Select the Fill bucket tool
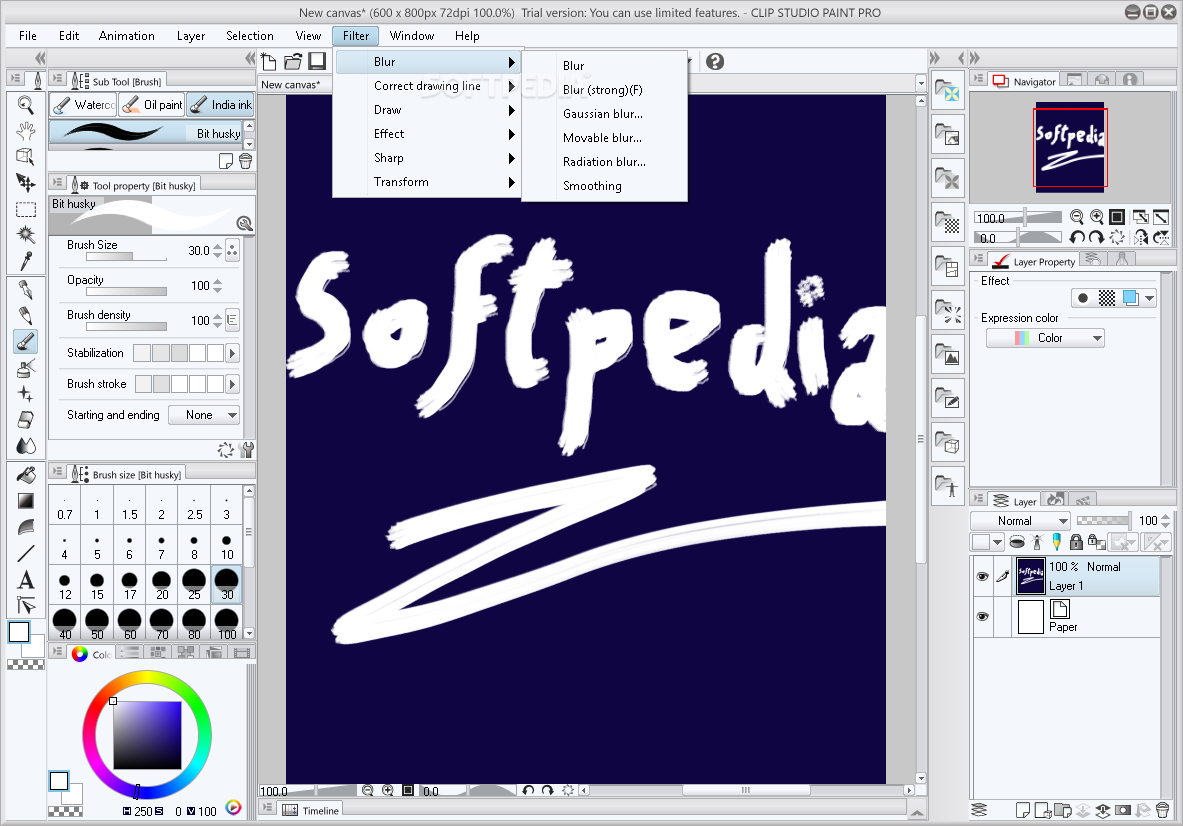 point(26,475)
